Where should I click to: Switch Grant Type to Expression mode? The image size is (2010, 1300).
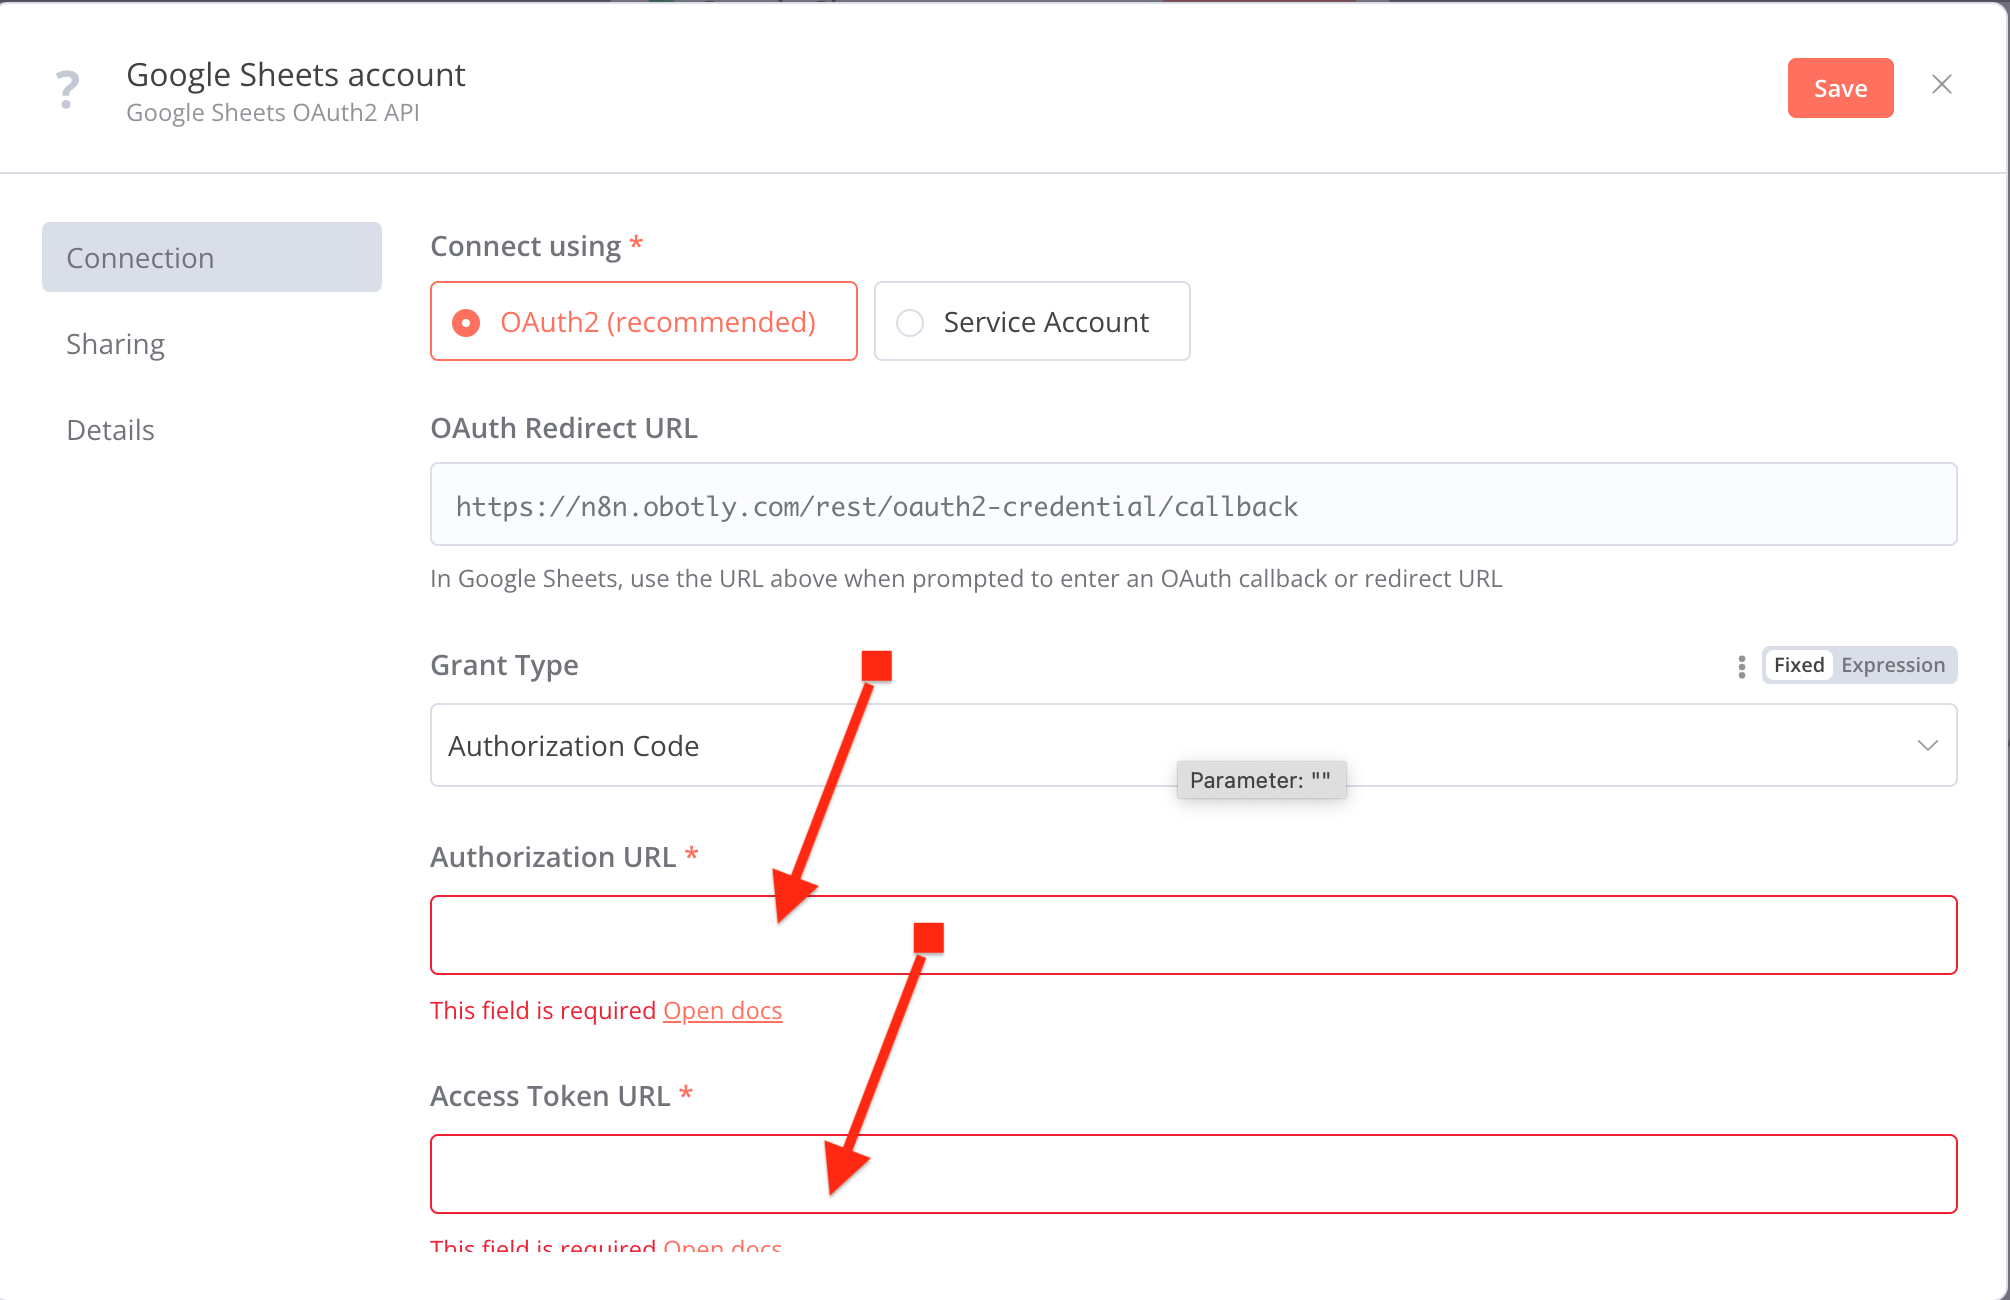pos(1892,666)
